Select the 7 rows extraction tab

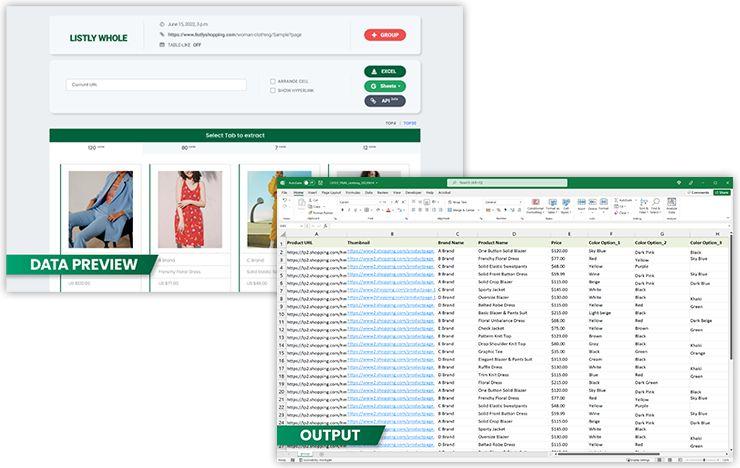click(x=280, y=148)
